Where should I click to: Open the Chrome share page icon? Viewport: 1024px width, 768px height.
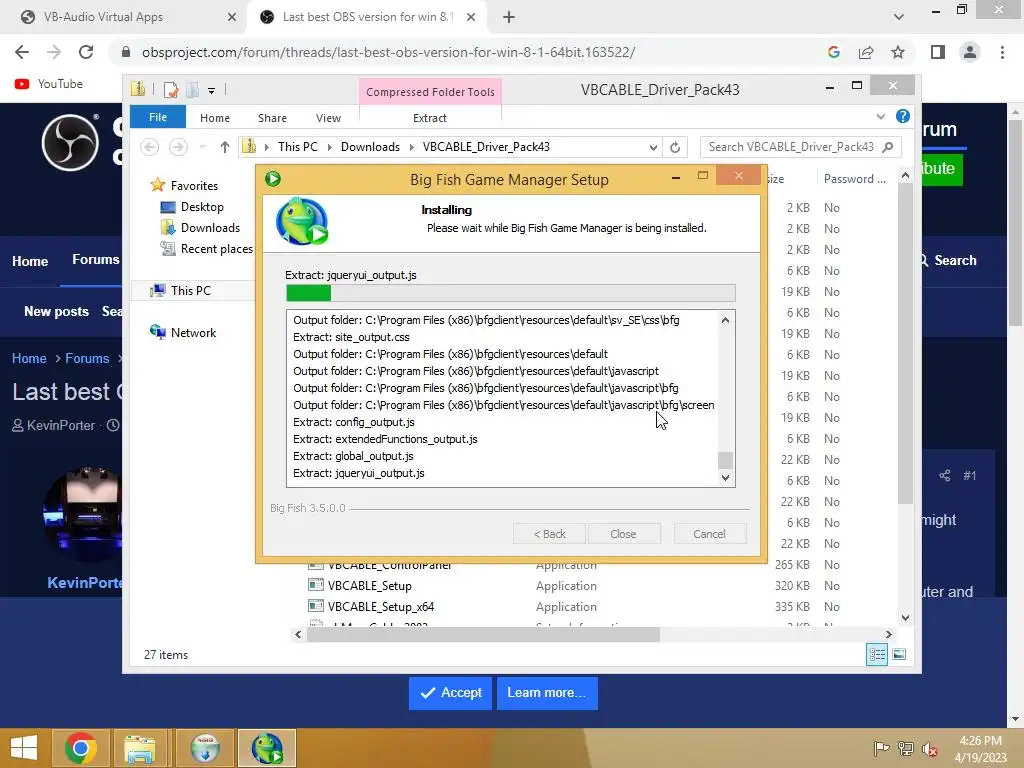tap(866, 52)
